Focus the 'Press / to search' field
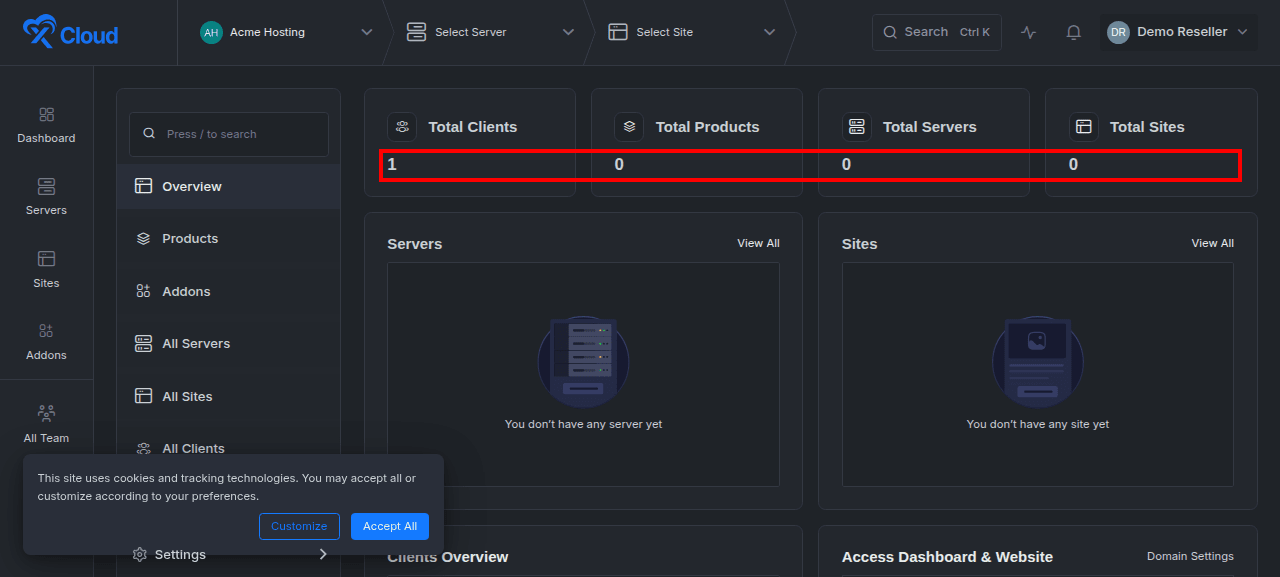 coord(229,134)
